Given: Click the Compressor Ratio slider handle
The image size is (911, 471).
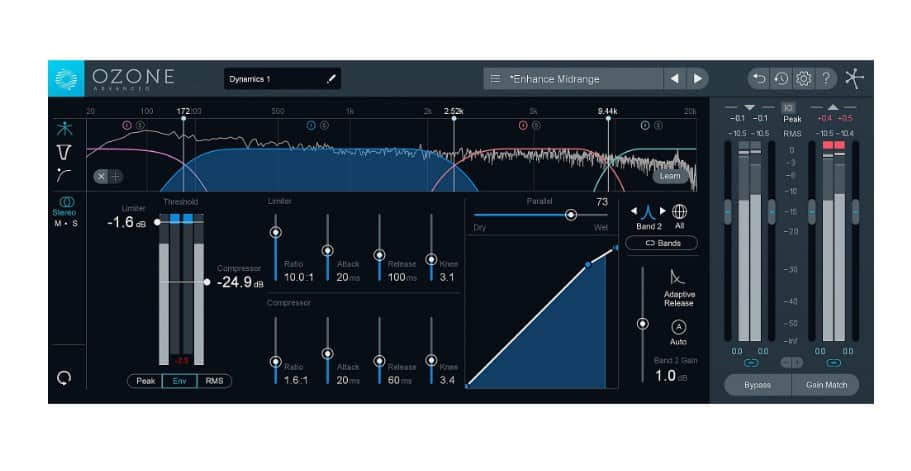Looking at the screenshot, I should point(276,362).
